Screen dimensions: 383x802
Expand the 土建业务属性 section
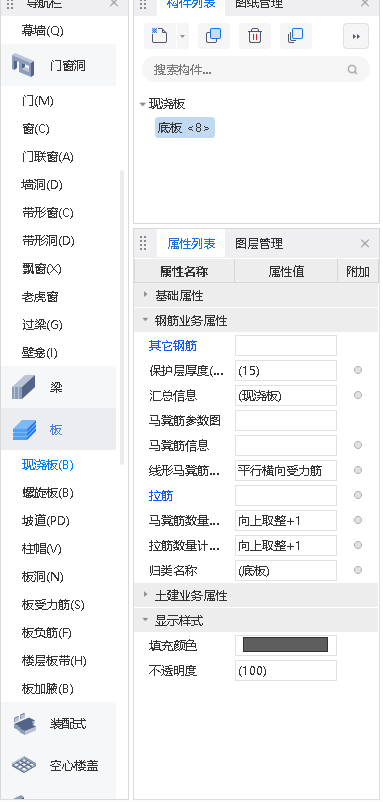(145, 595)
